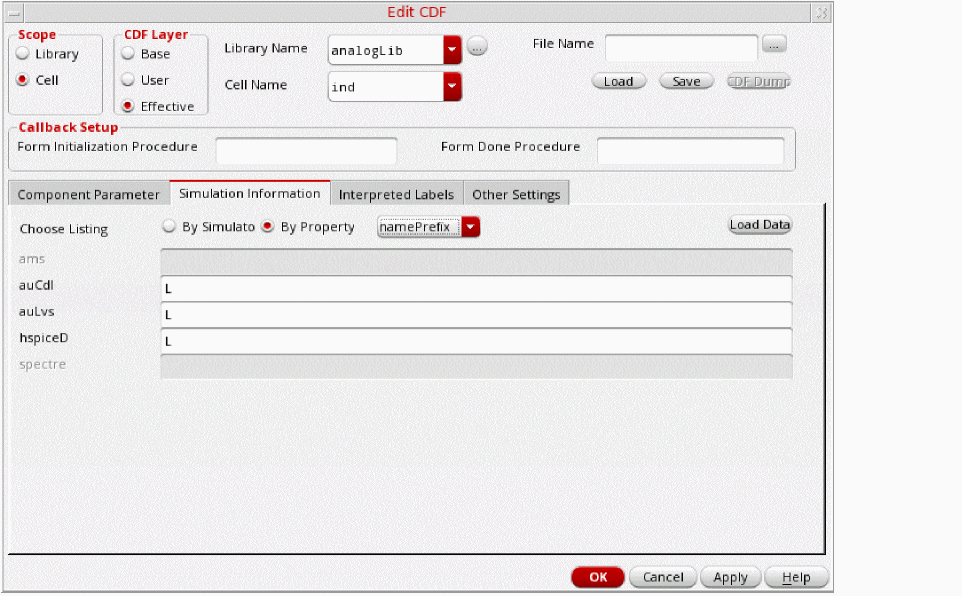Open Help for Edit CDF
The width and height of the screenshot is (962, 596).
[x=796, y=577]
